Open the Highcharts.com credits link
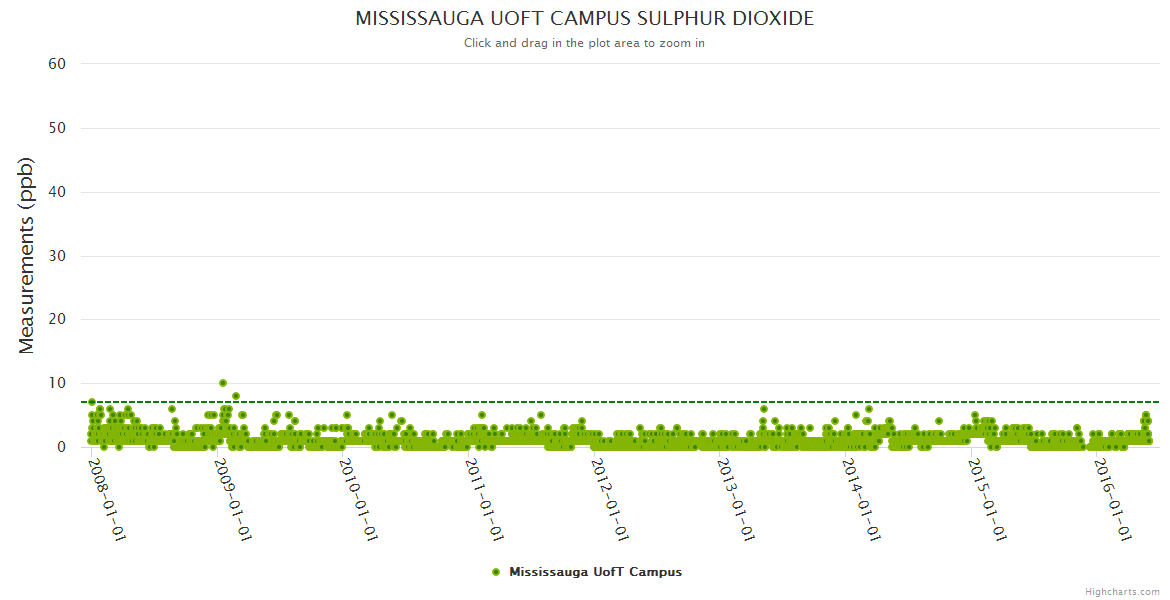Screen dimensions: 1170x600 tap(1122, 591)
